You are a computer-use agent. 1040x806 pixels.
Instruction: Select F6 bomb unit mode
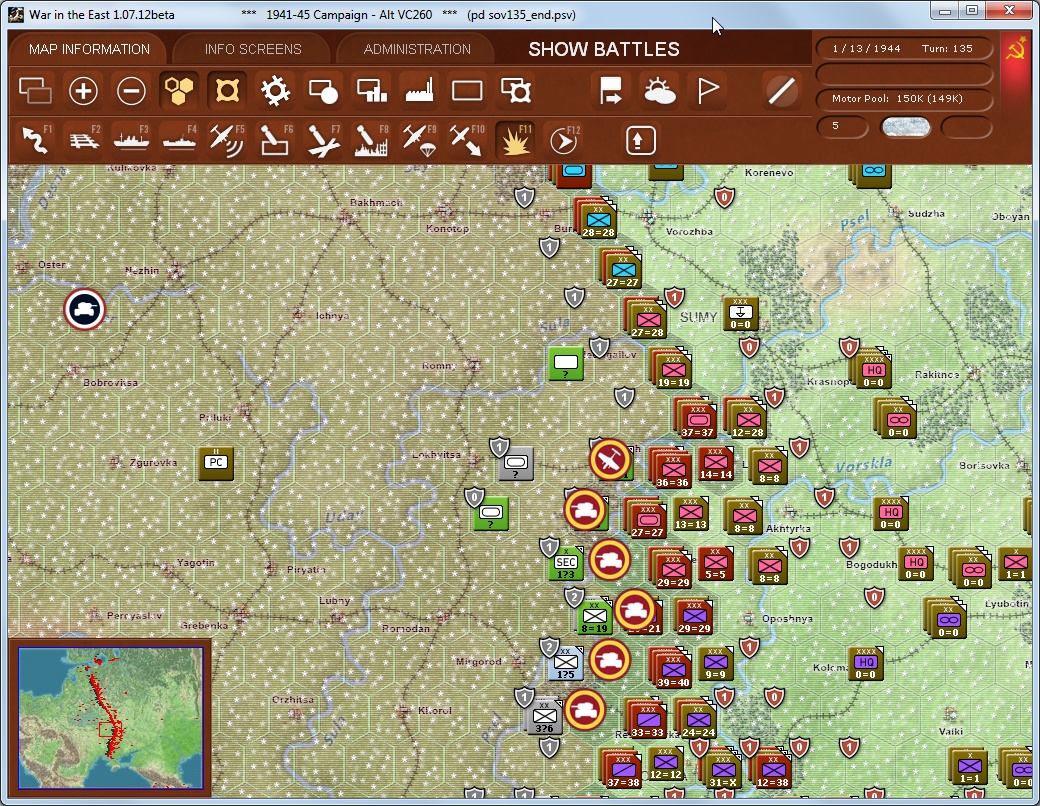point(275,140)
